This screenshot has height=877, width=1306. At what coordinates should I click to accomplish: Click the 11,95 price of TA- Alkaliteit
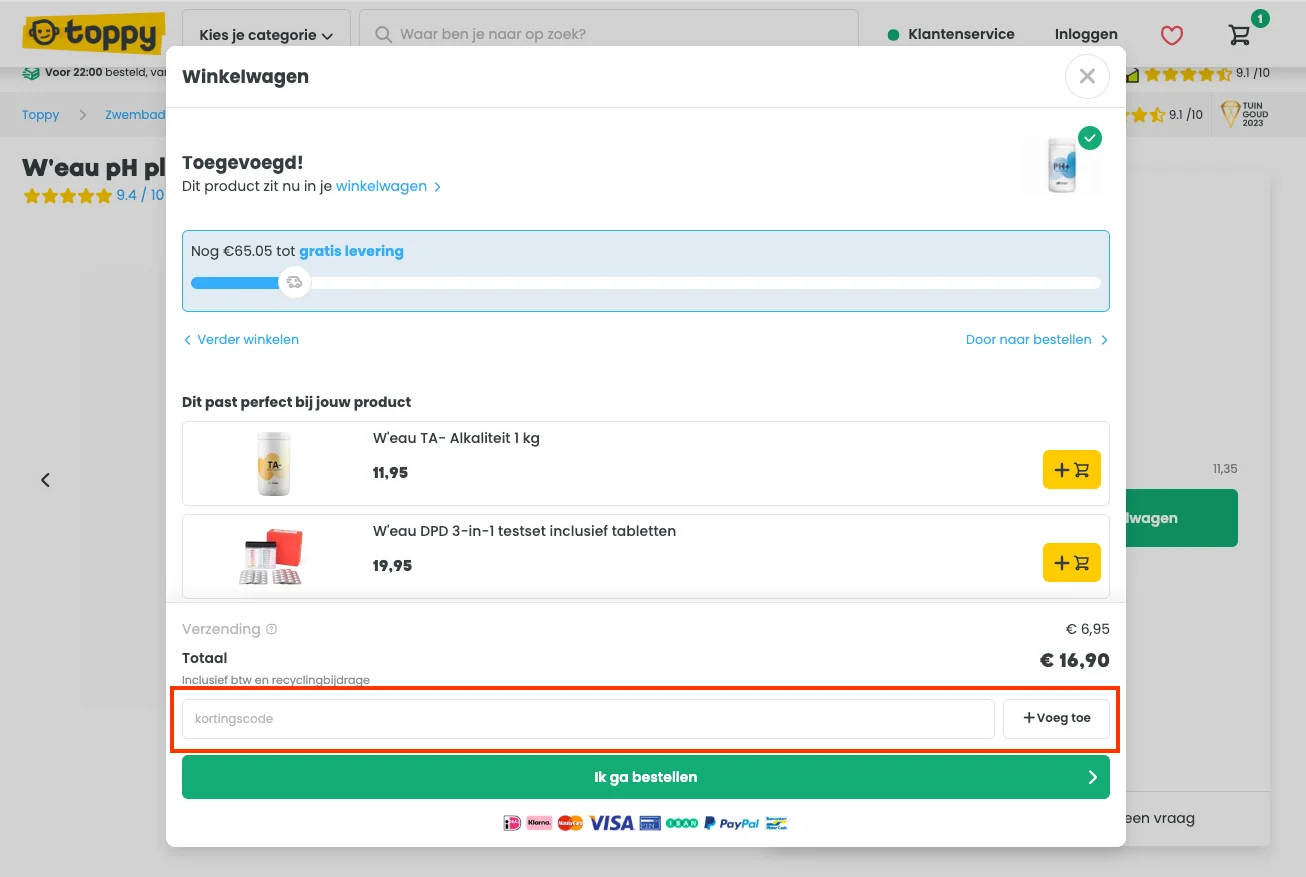pyautogui.click(x=390, y=473)
